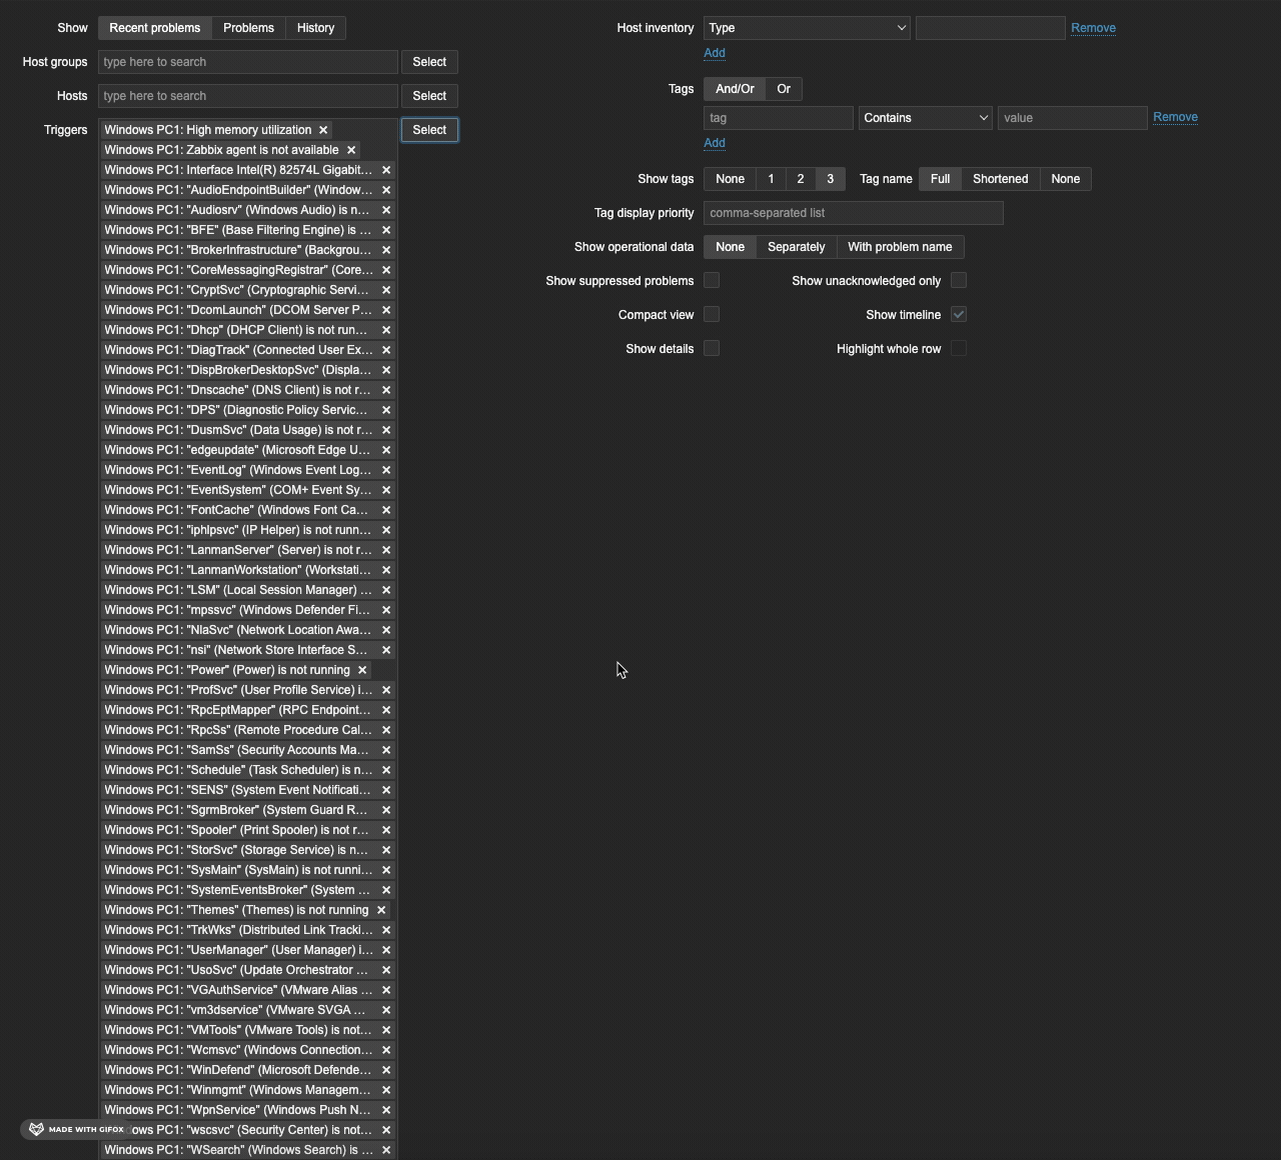This screenshot has height=1160, width=1281.
Task: Switch to the Problems tab
Action: pos(248,28)
